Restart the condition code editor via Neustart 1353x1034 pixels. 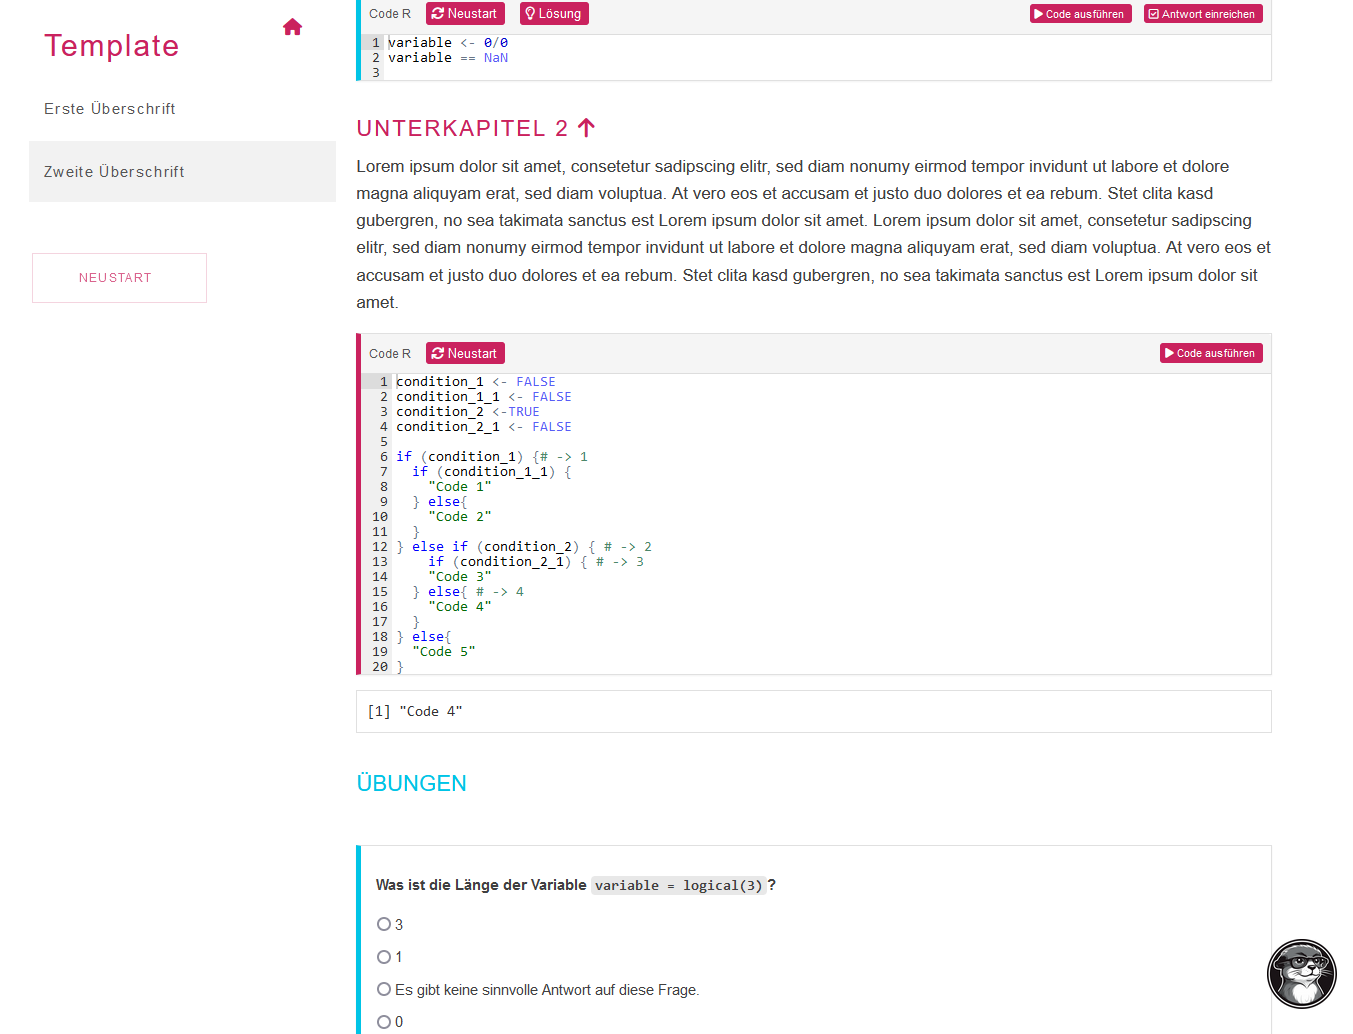465,353
